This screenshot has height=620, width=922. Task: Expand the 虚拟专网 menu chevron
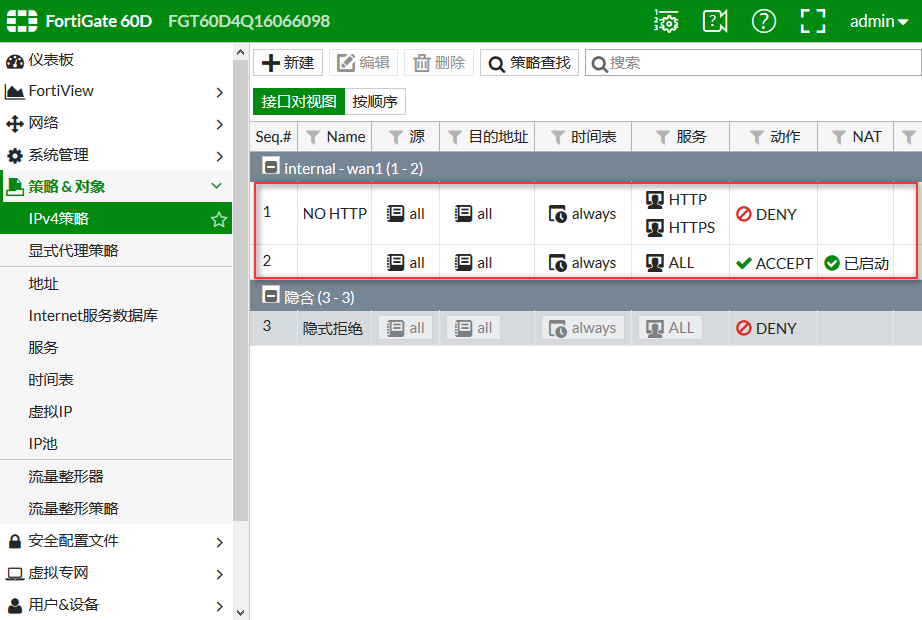(219, 574)
